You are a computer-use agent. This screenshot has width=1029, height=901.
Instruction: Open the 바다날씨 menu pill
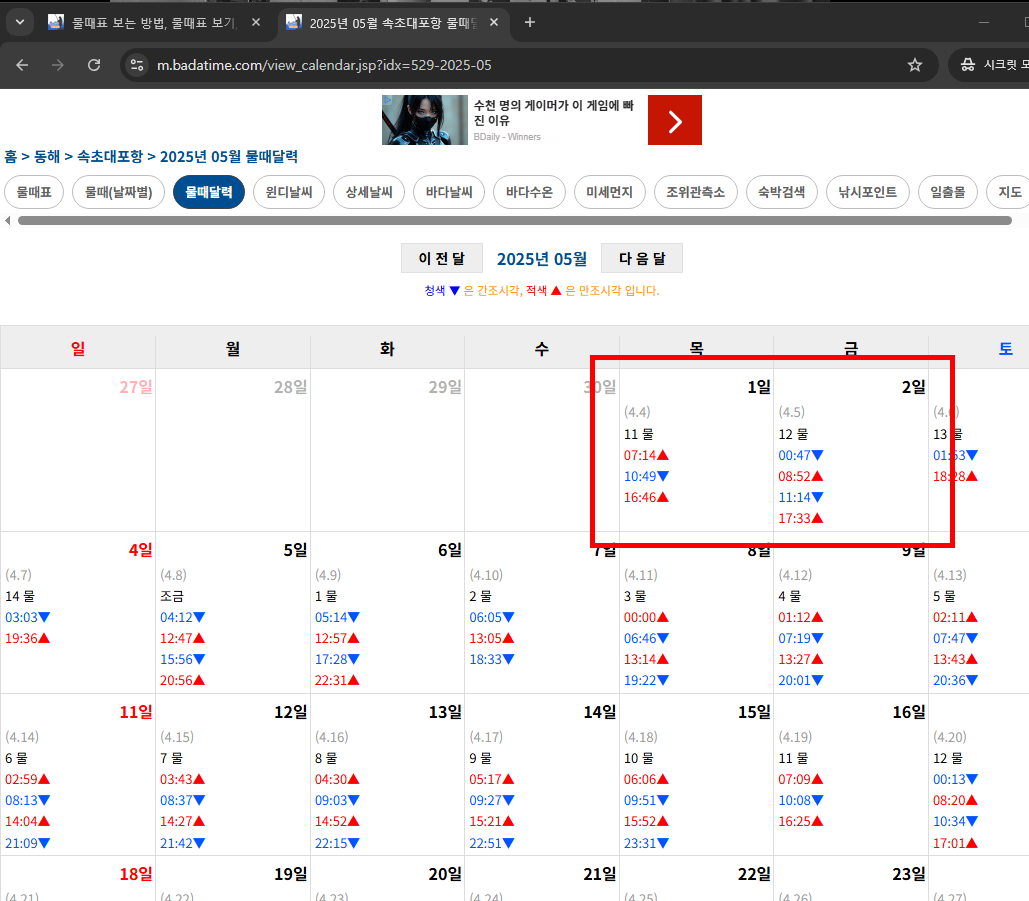tap(449, 192)
